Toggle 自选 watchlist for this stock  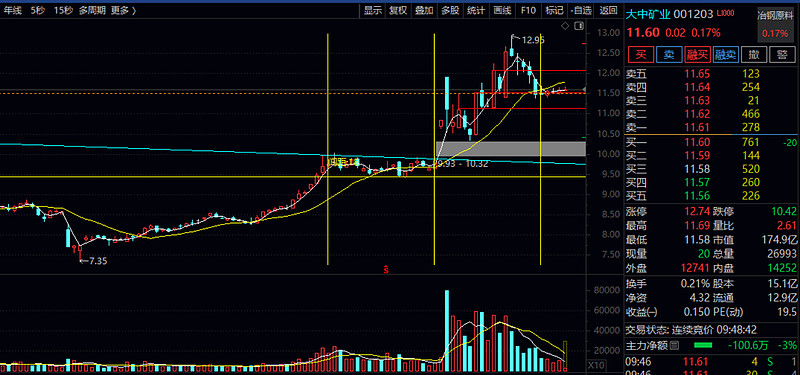point(582,10)
